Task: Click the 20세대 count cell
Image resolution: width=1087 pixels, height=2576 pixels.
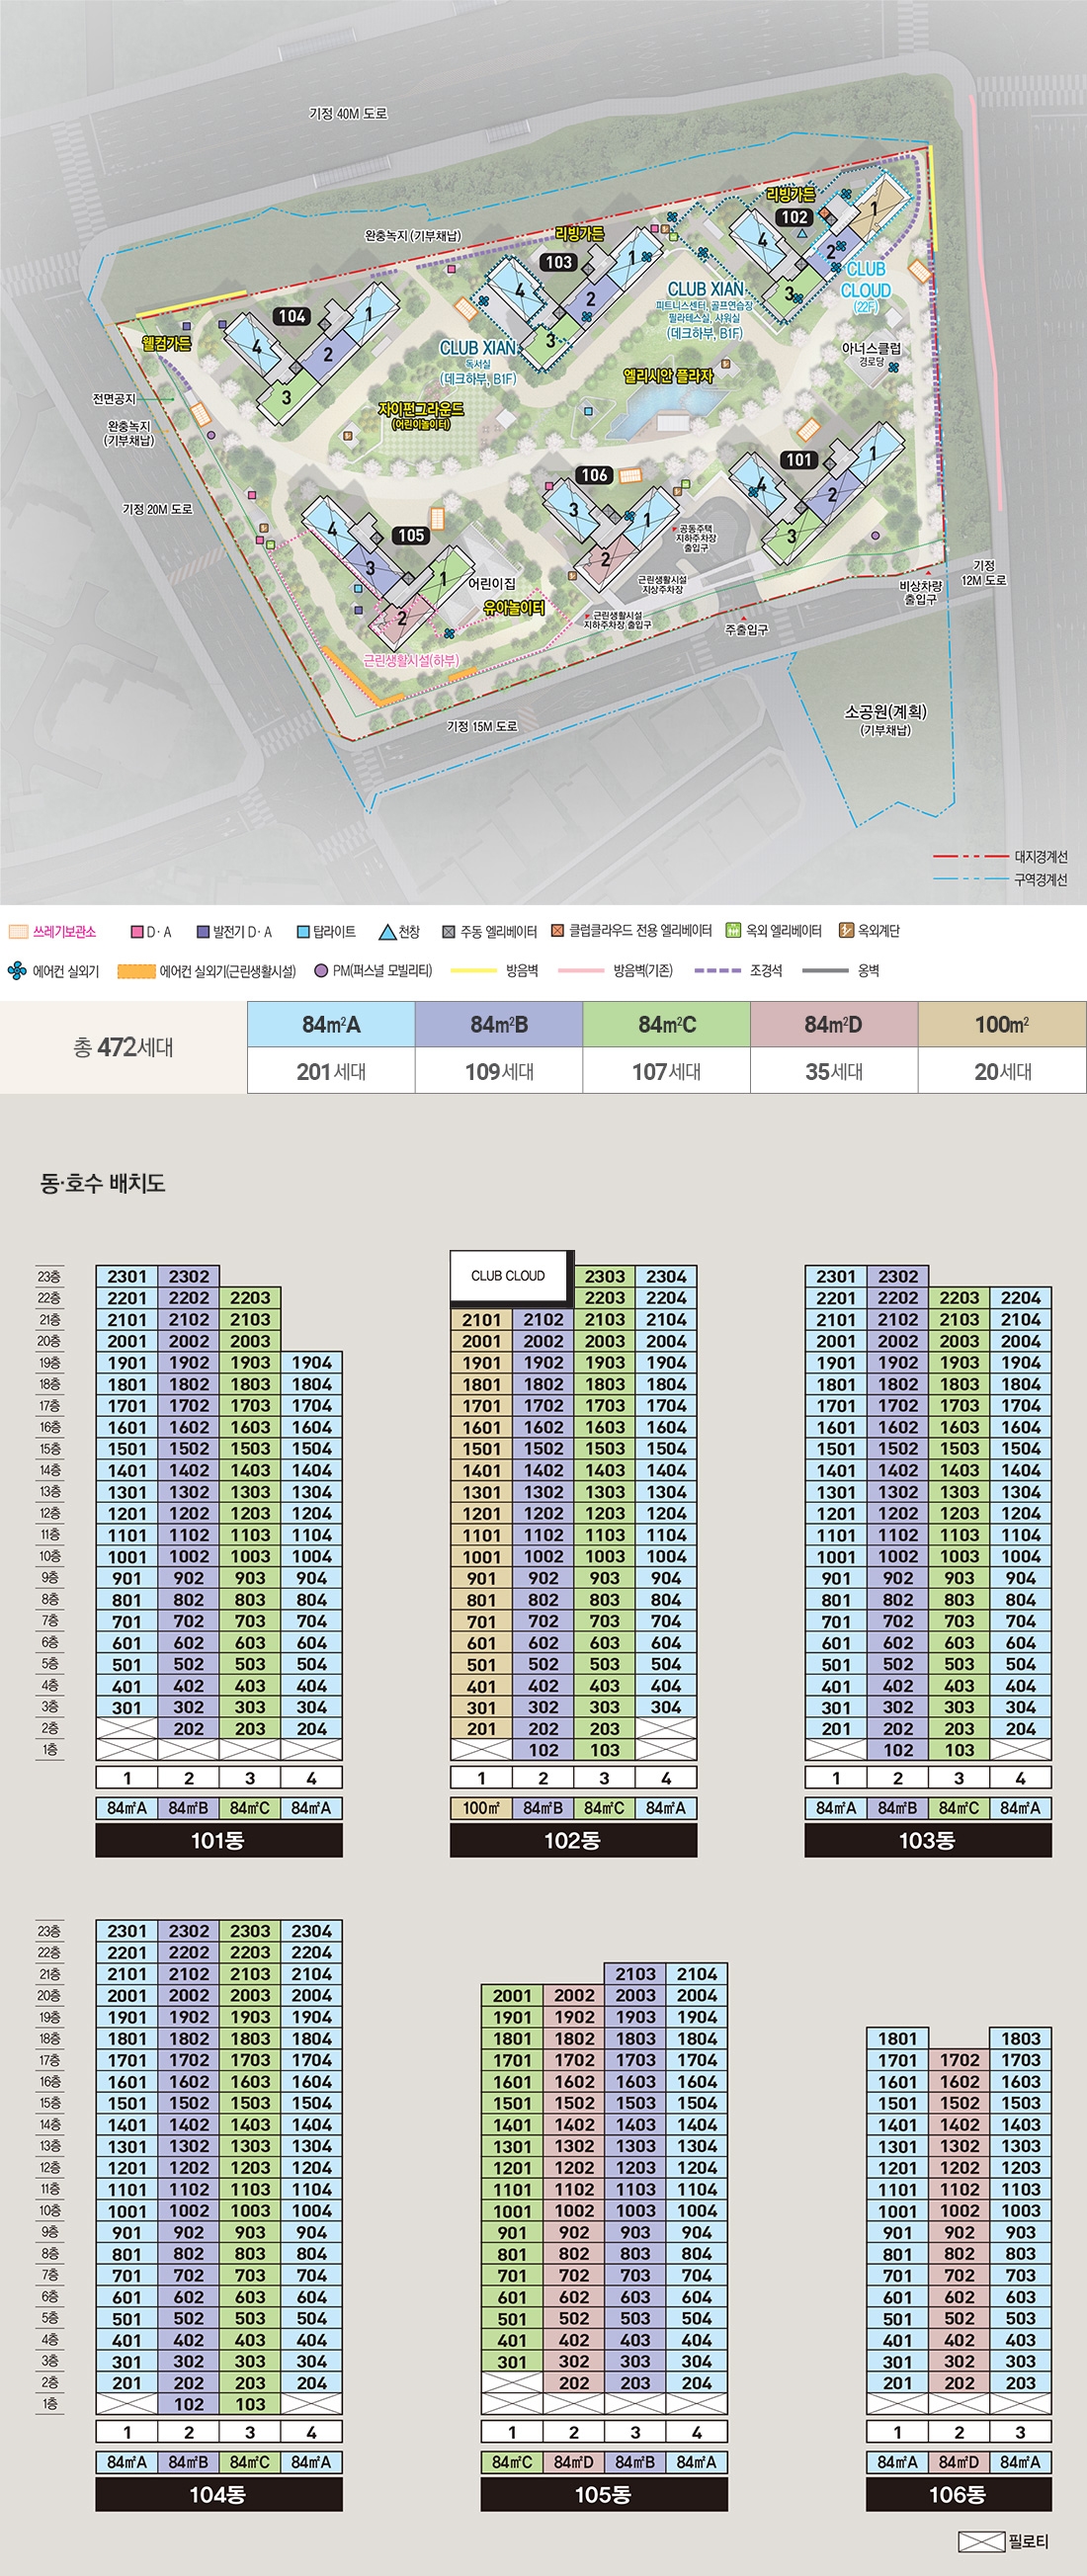Action: click(1002, 1071)
